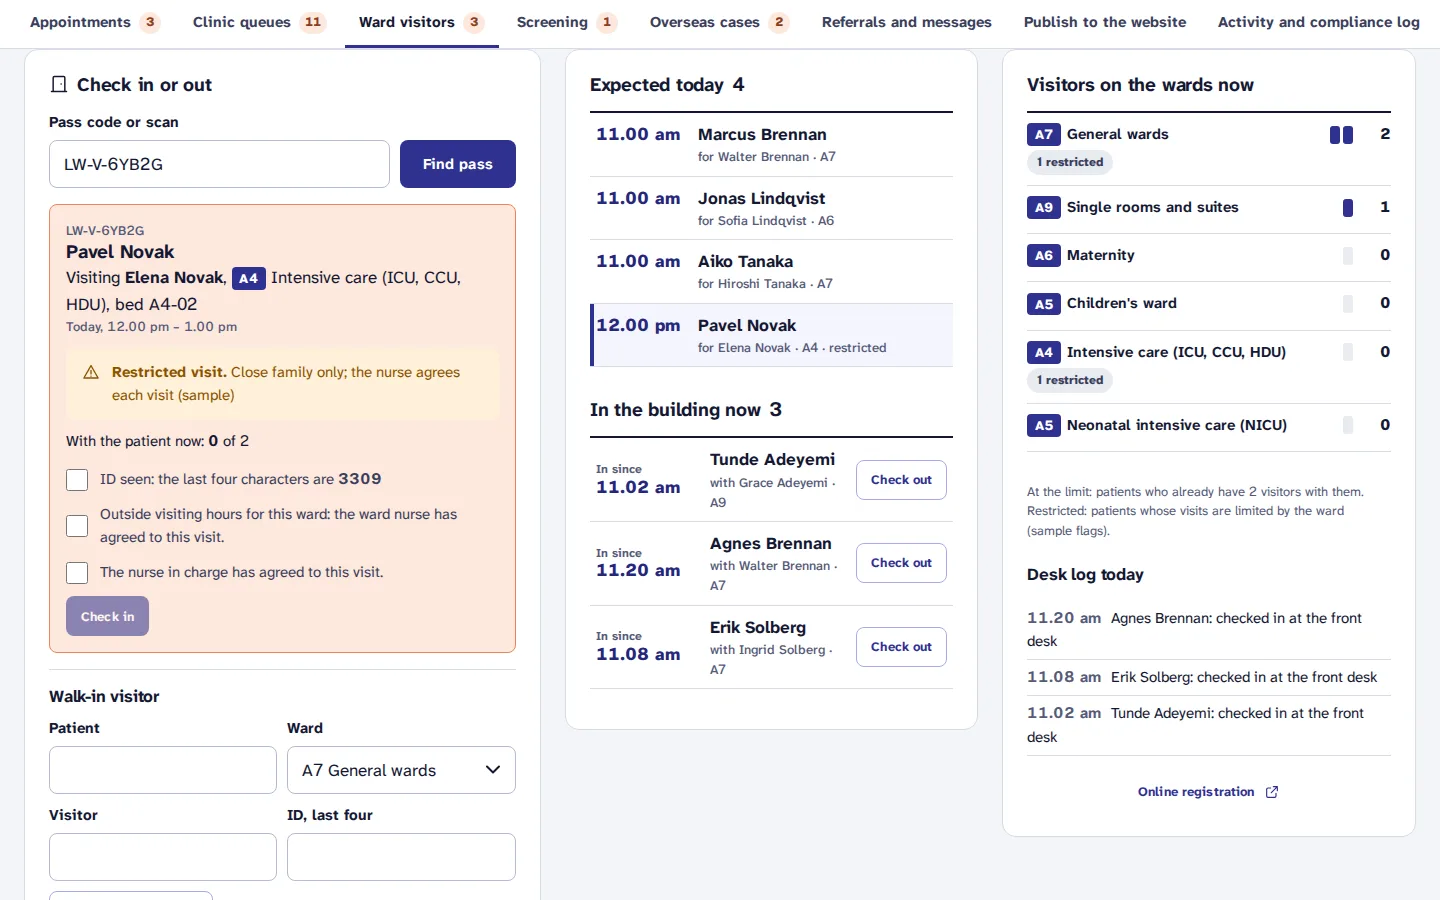Open the Overseas cases tab
Viewport: 1440px width, 900px height.
(719, 22)
